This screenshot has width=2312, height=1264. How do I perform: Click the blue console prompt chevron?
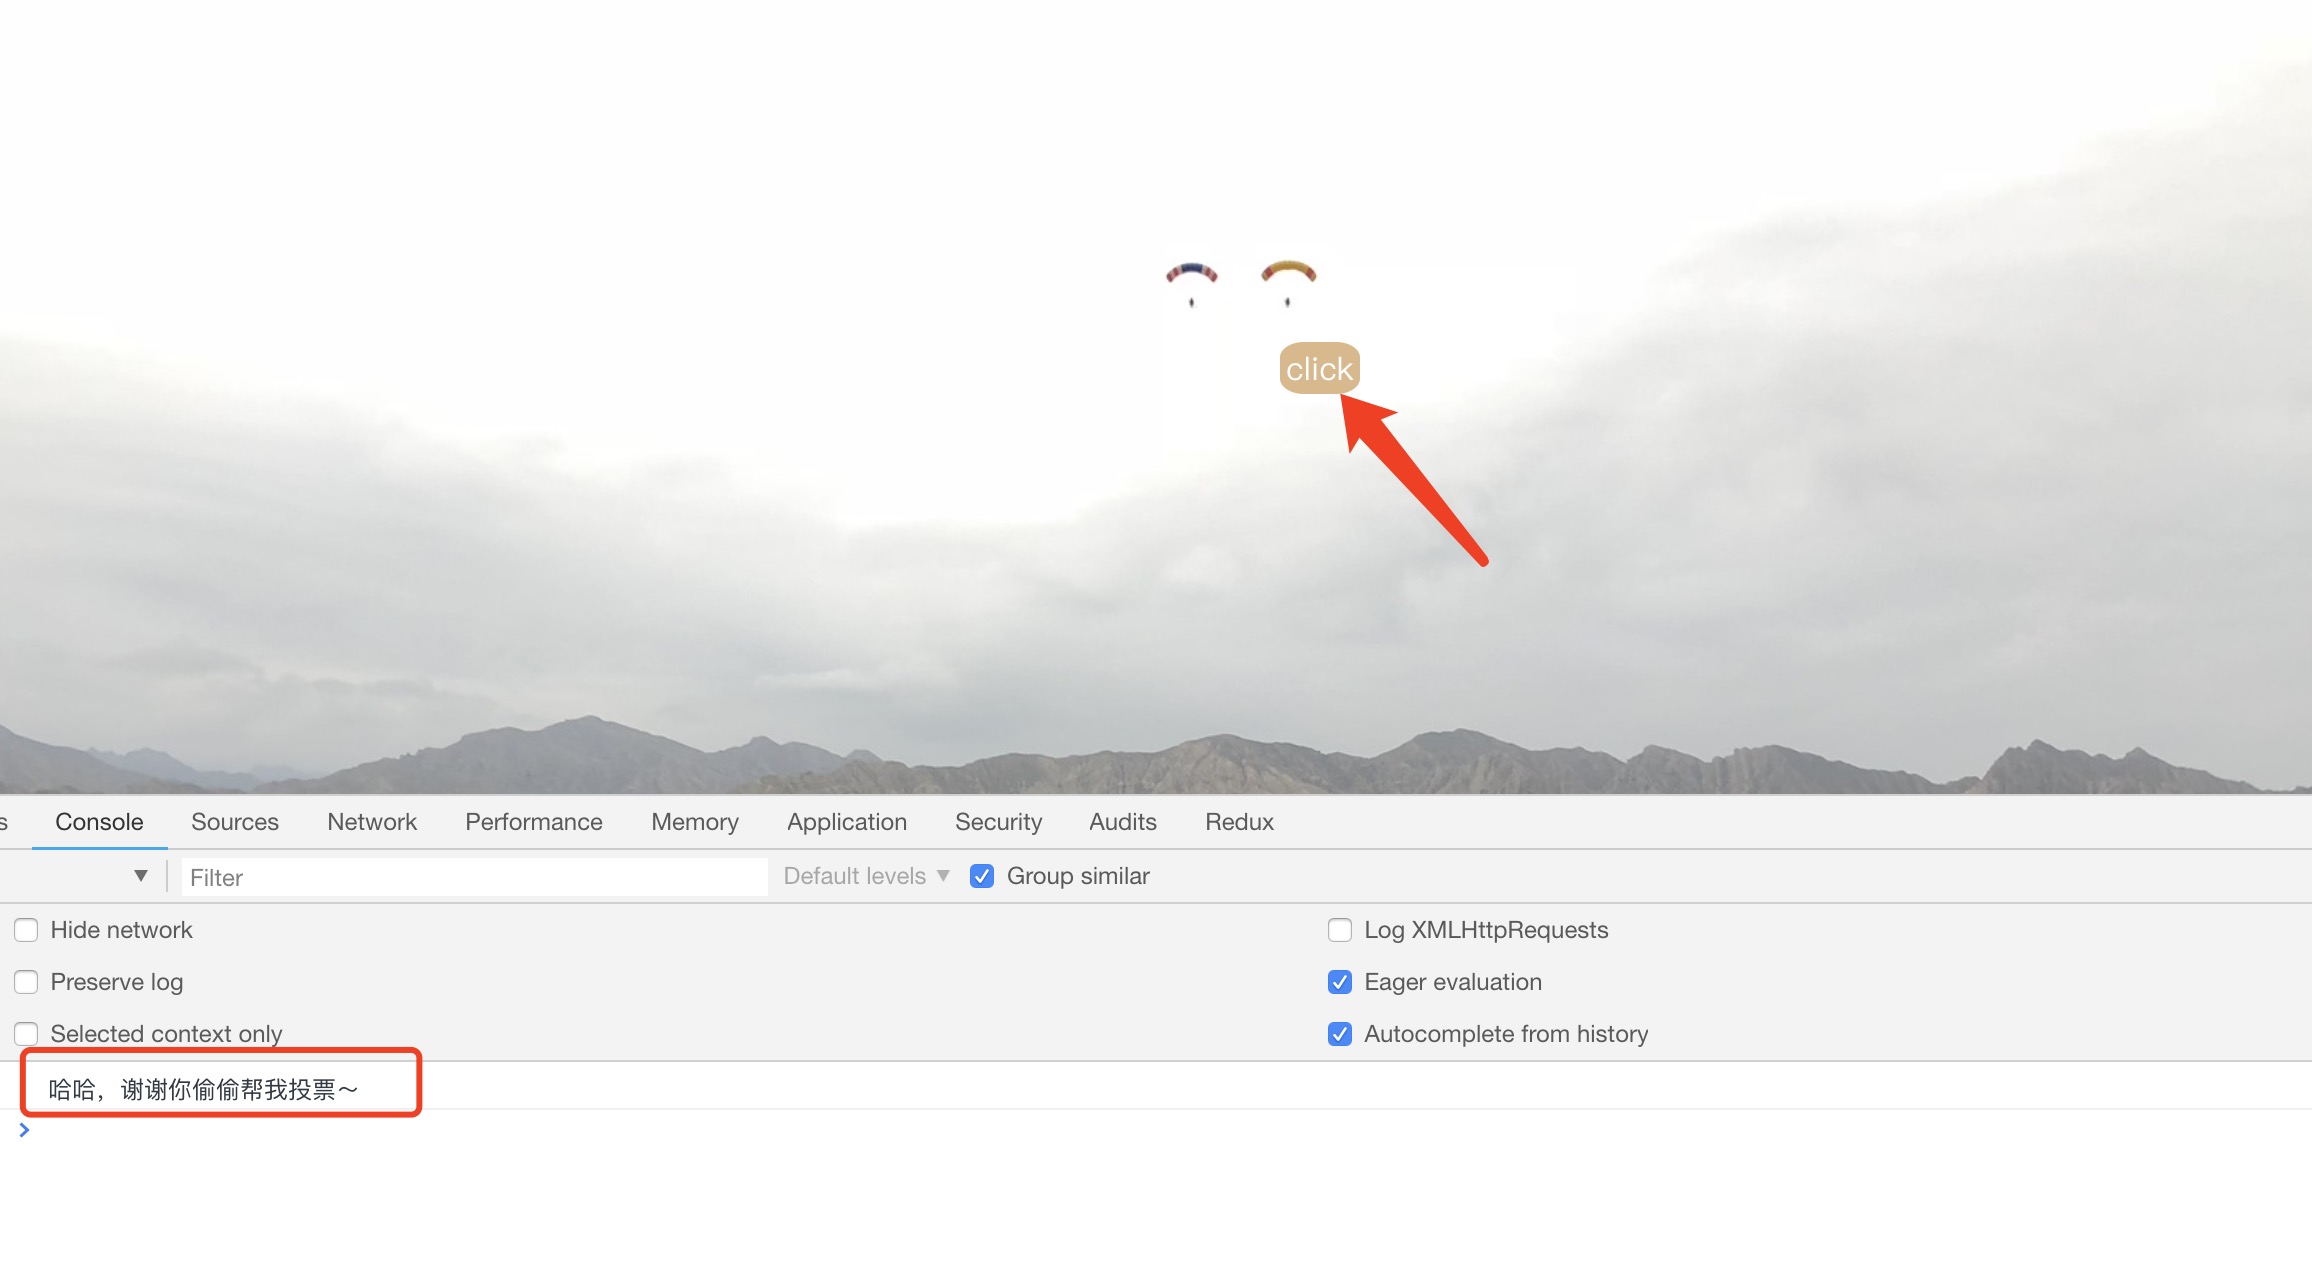tap(24, 1130)
